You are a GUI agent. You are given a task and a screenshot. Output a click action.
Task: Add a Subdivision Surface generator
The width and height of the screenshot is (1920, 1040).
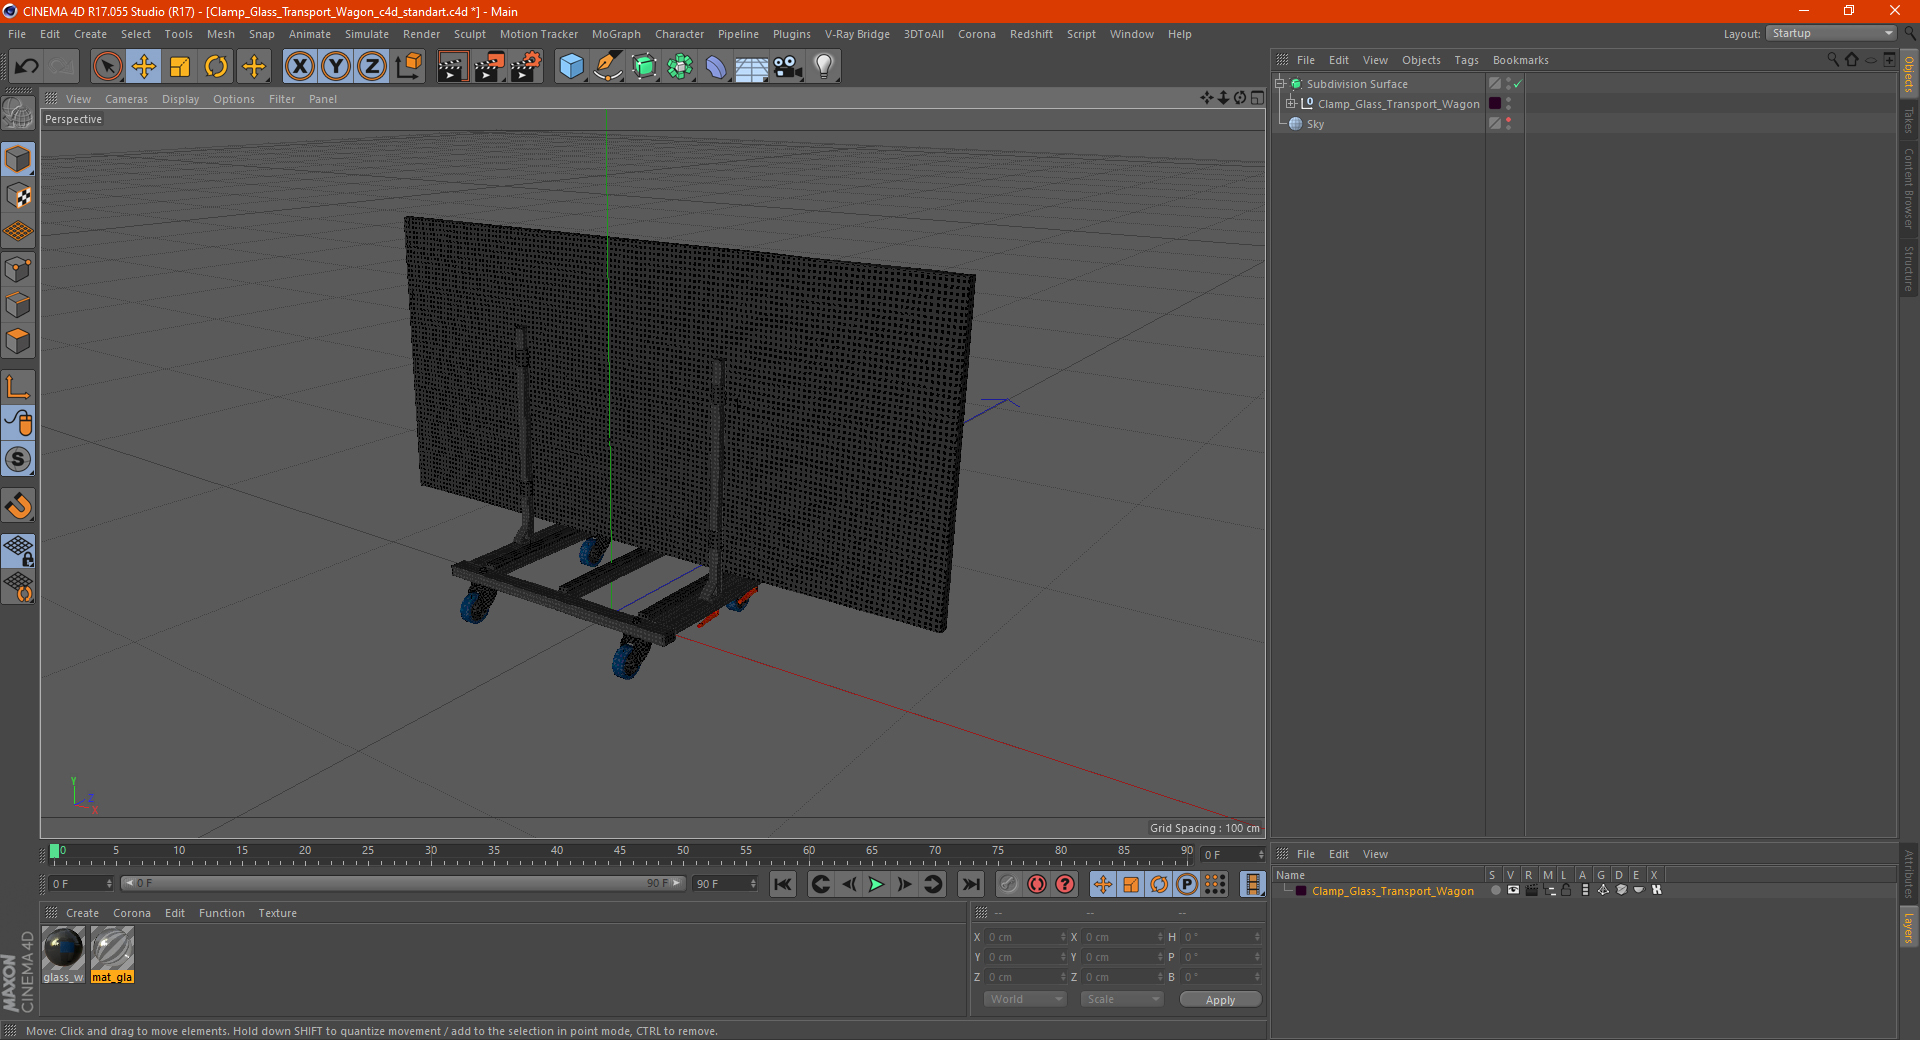coord(645,67)
